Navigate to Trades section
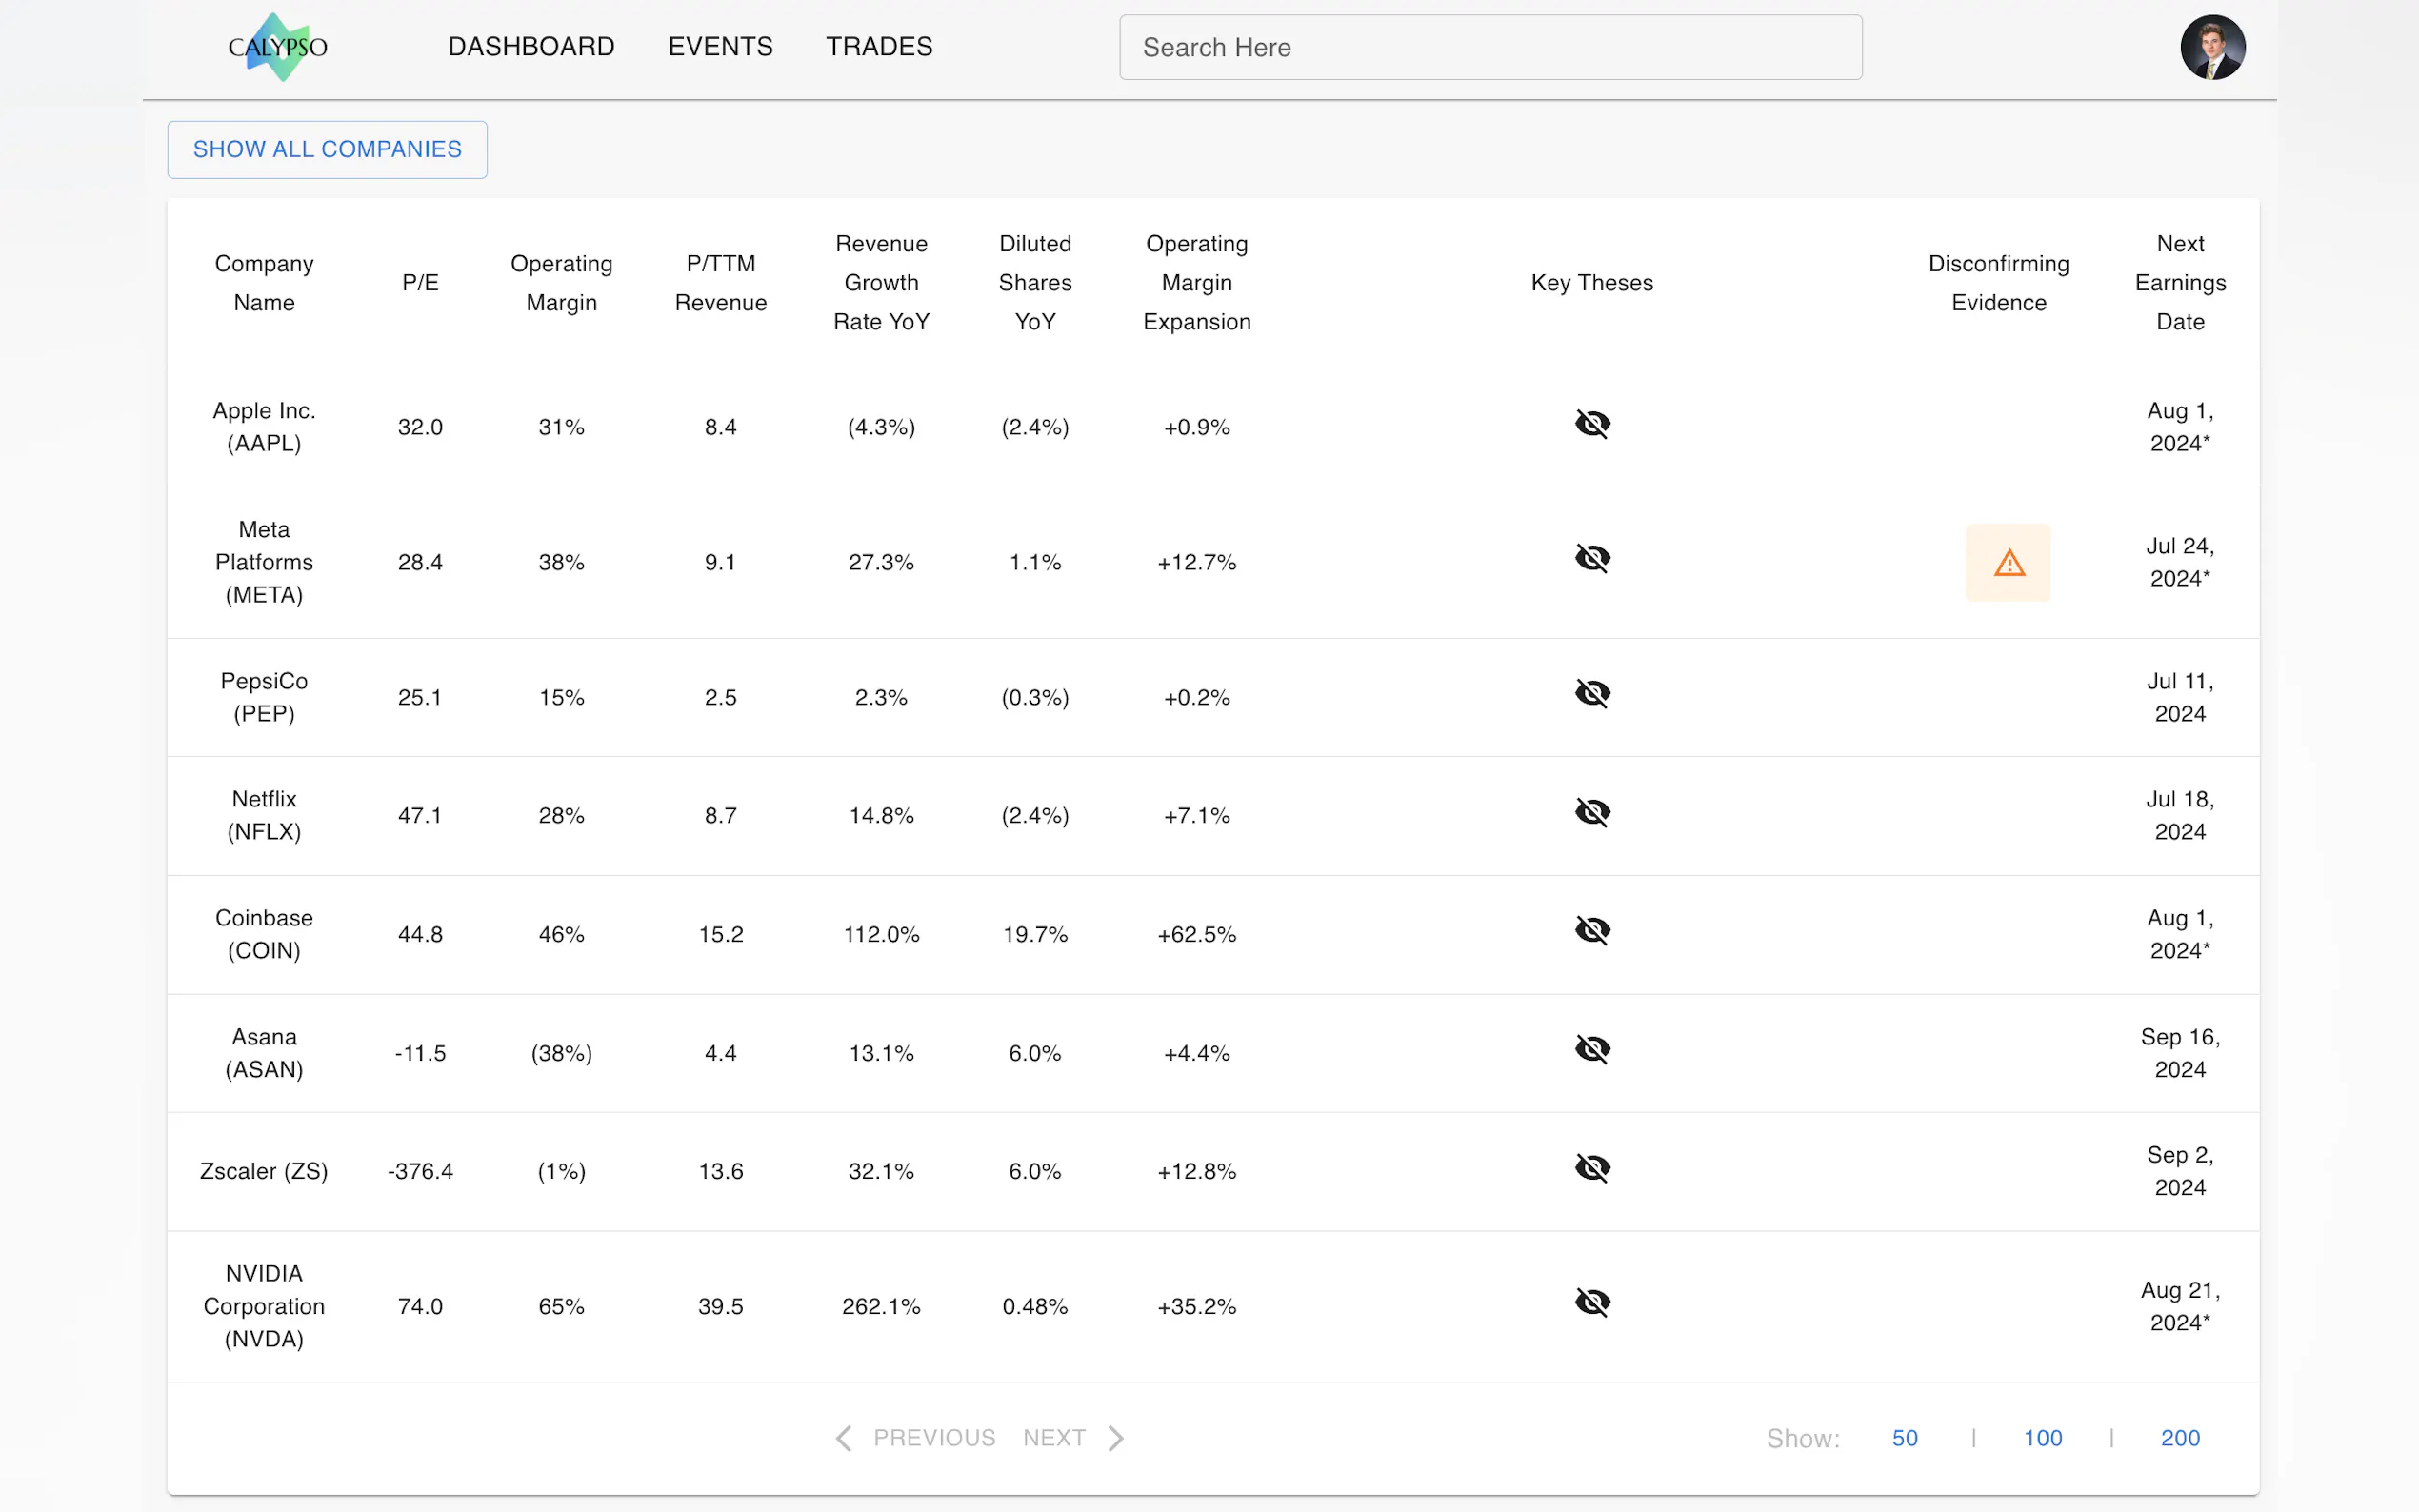Viewport: 2419px width, 1512px height. [879, 47]
